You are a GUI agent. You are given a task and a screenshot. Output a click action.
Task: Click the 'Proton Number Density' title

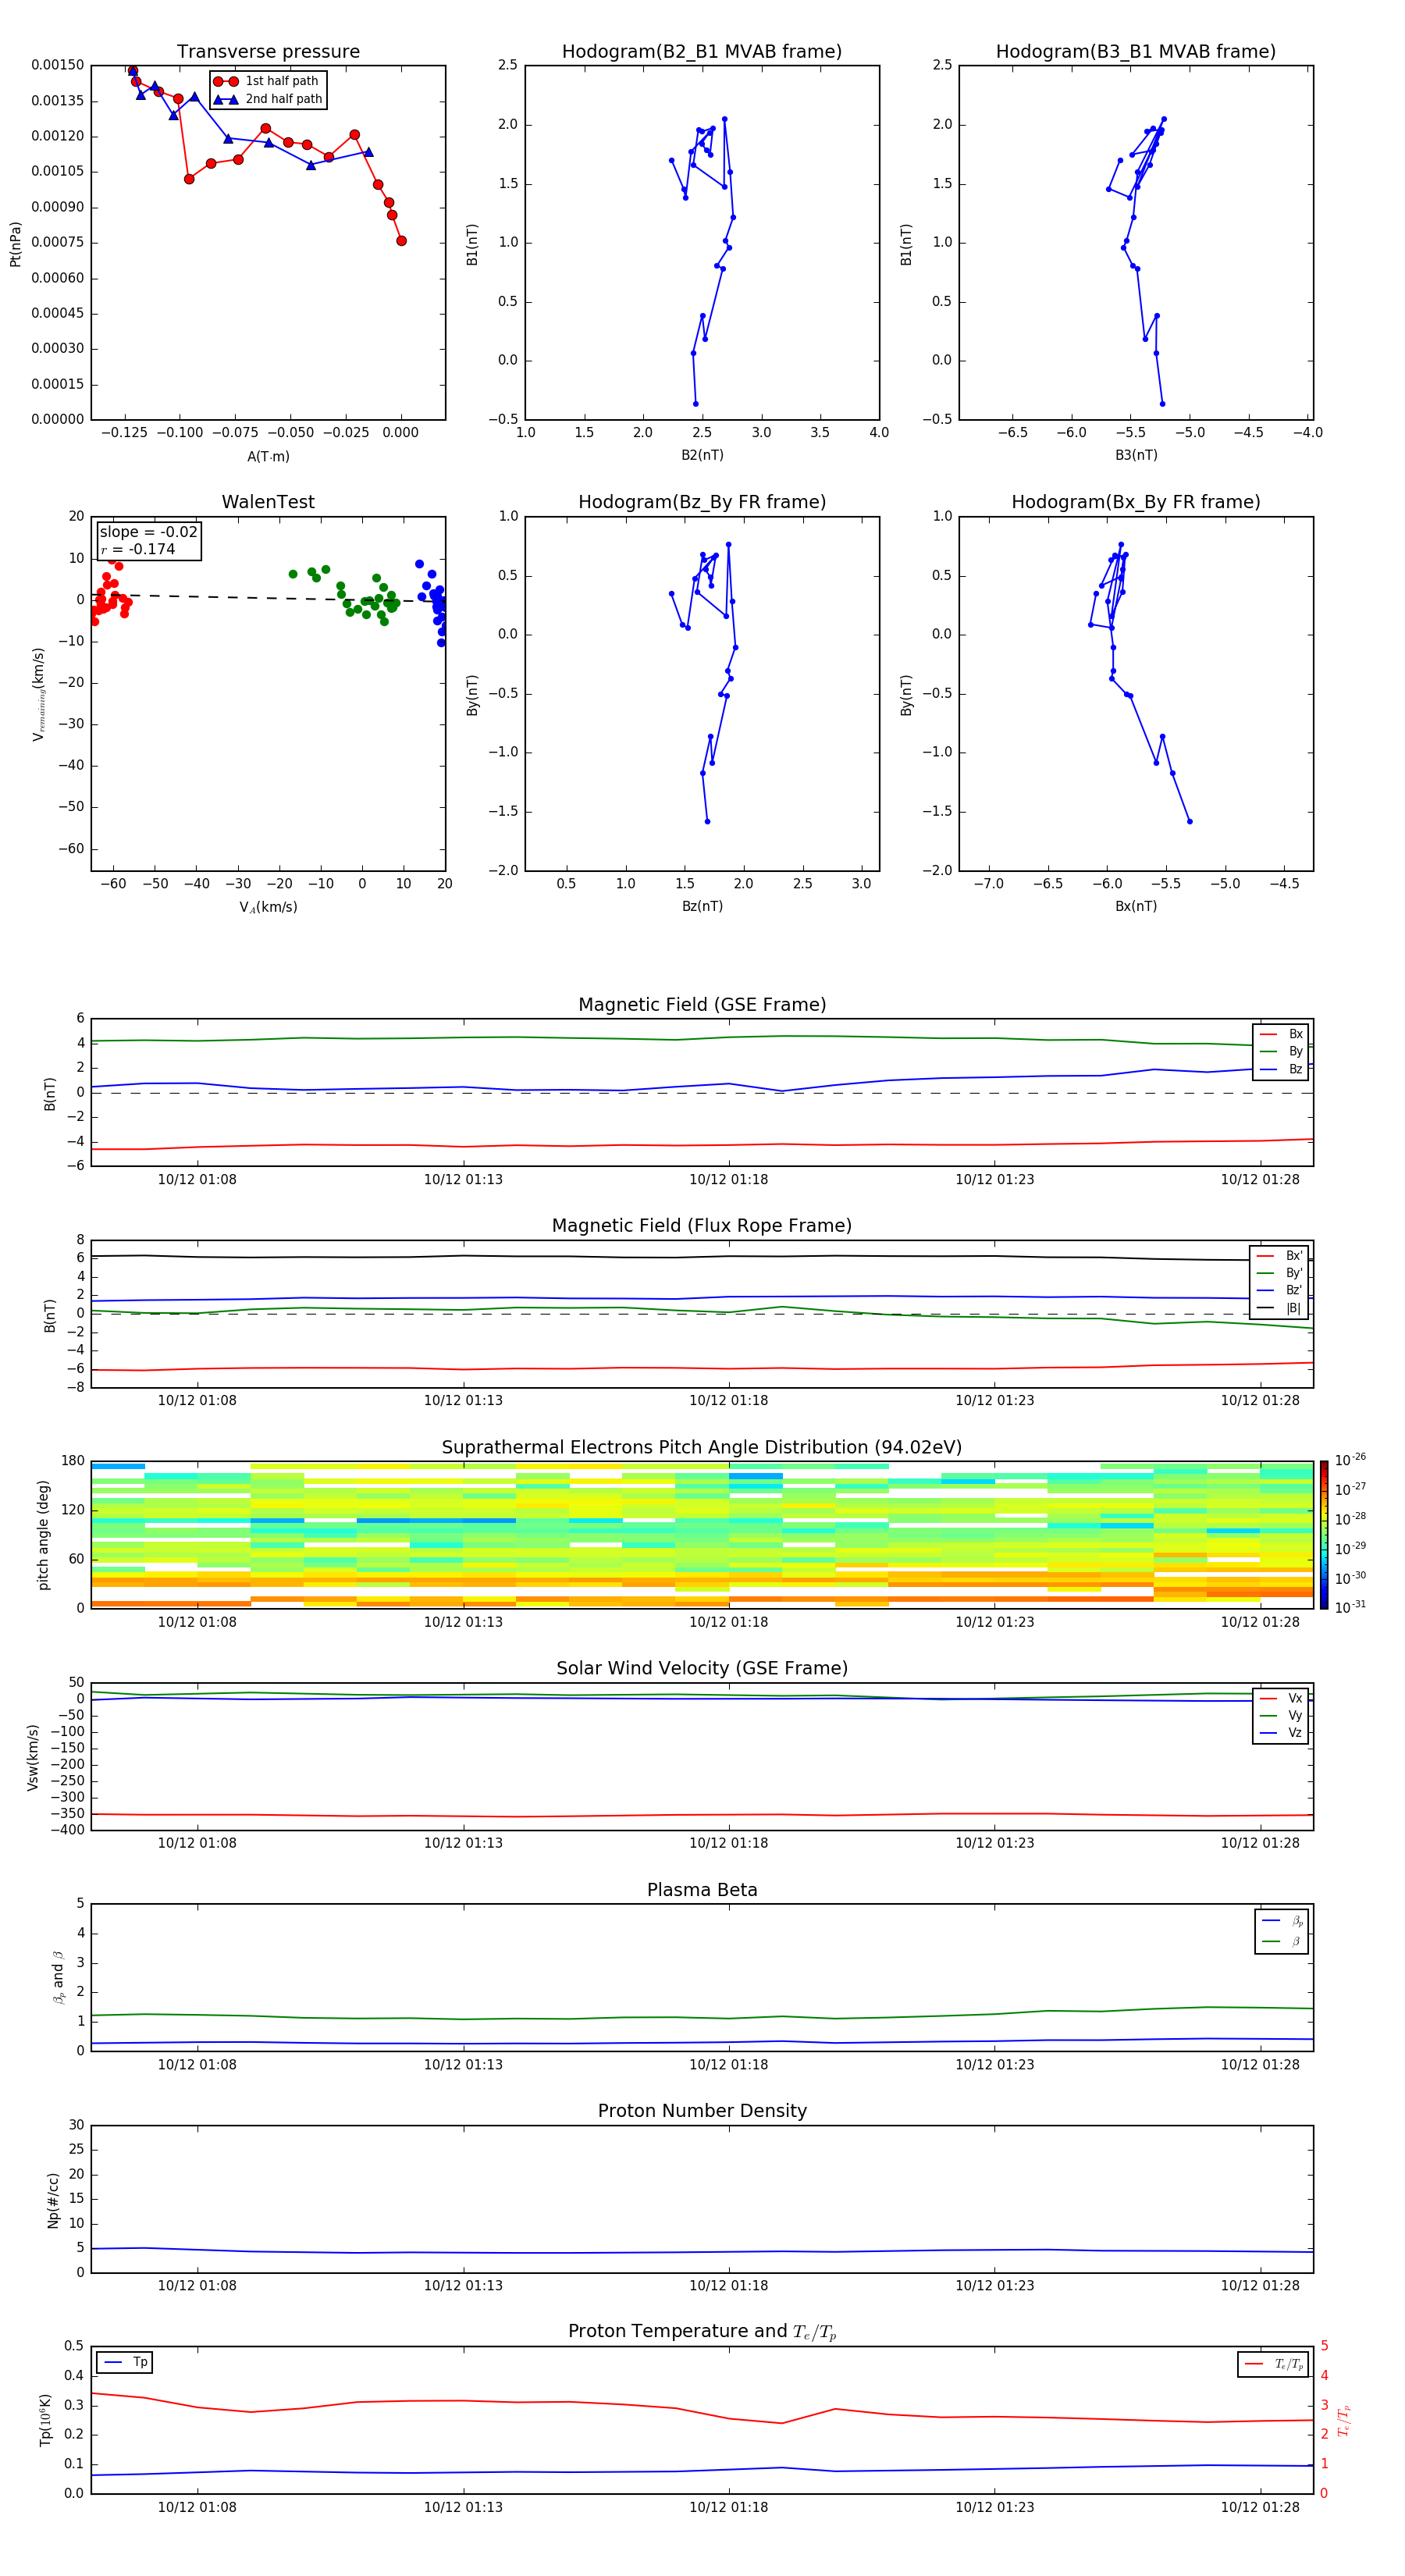[x=702, y=2111]
